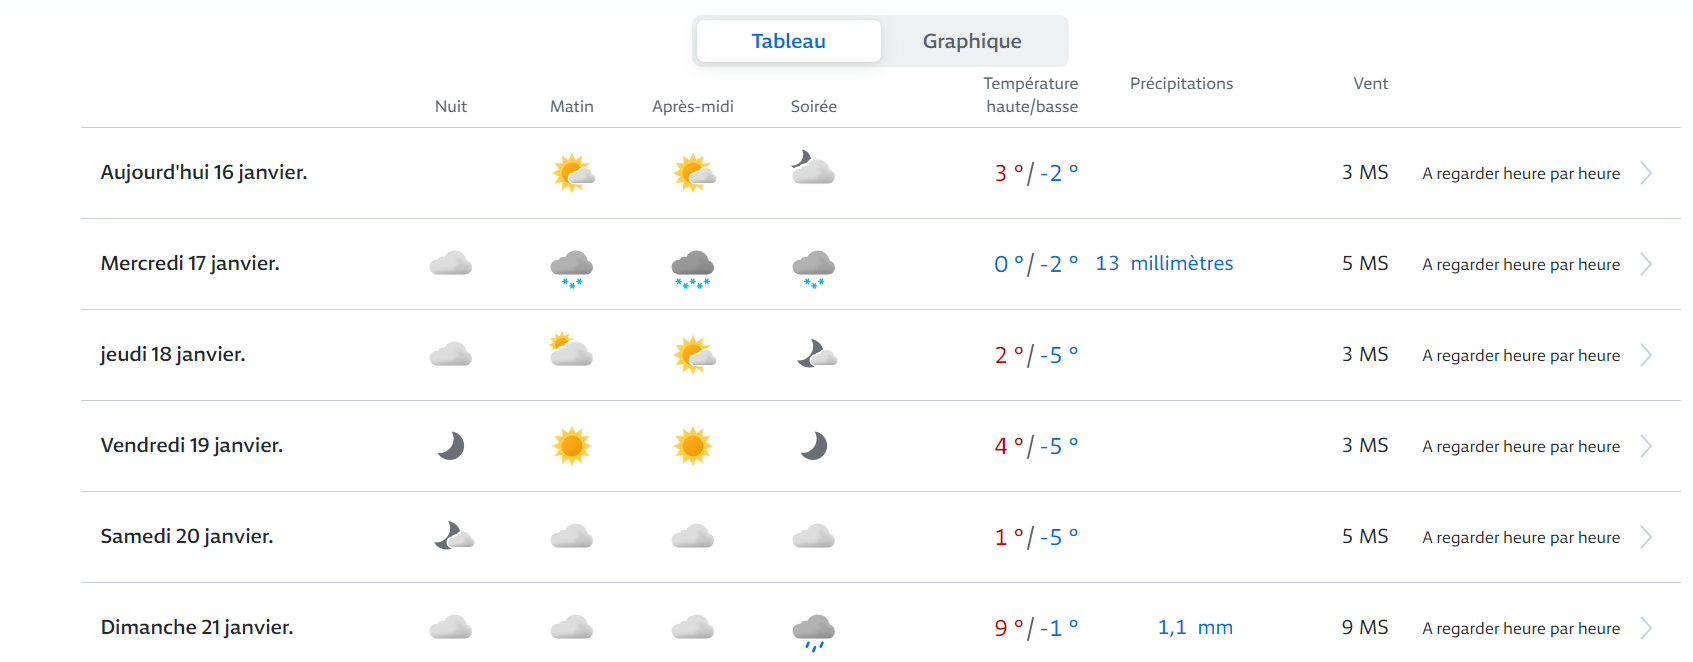
Task: Click Mercredi 17 janvier afternoon snow icon
Action: [x=692, y=268]
